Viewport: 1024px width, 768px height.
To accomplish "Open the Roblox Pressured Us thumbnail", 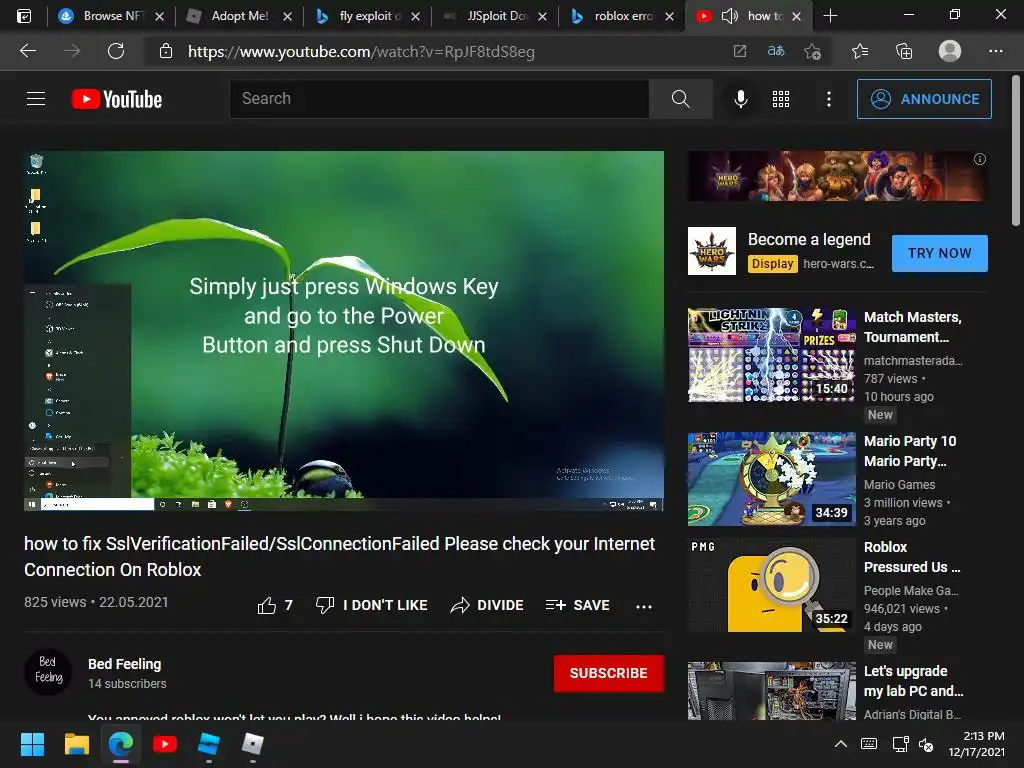I will click(x=772, y=584).
